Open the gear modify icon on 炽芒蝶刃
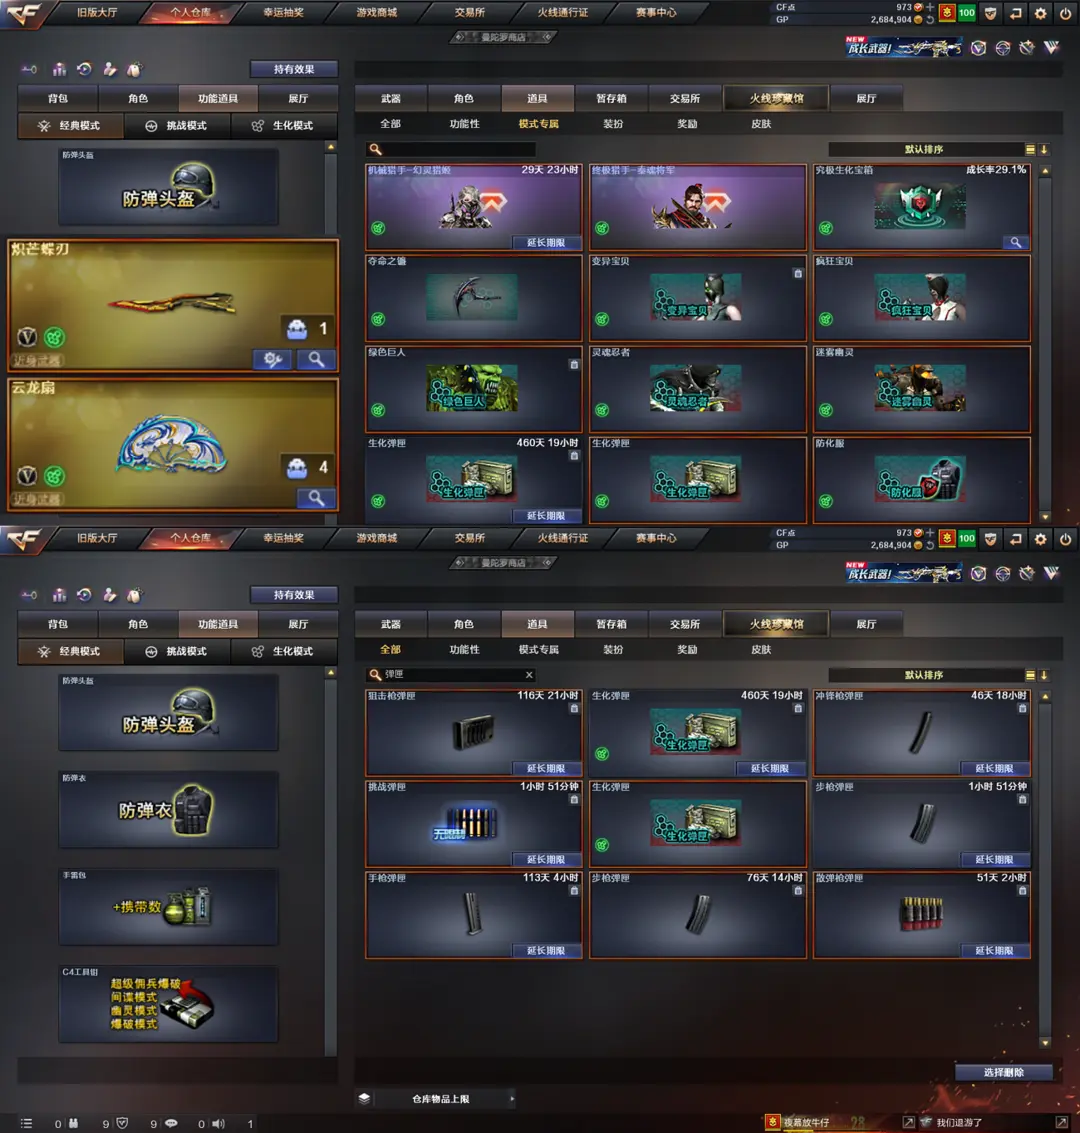The width and height of the screenshot is (1080, 1133). (x=272, y=359)
